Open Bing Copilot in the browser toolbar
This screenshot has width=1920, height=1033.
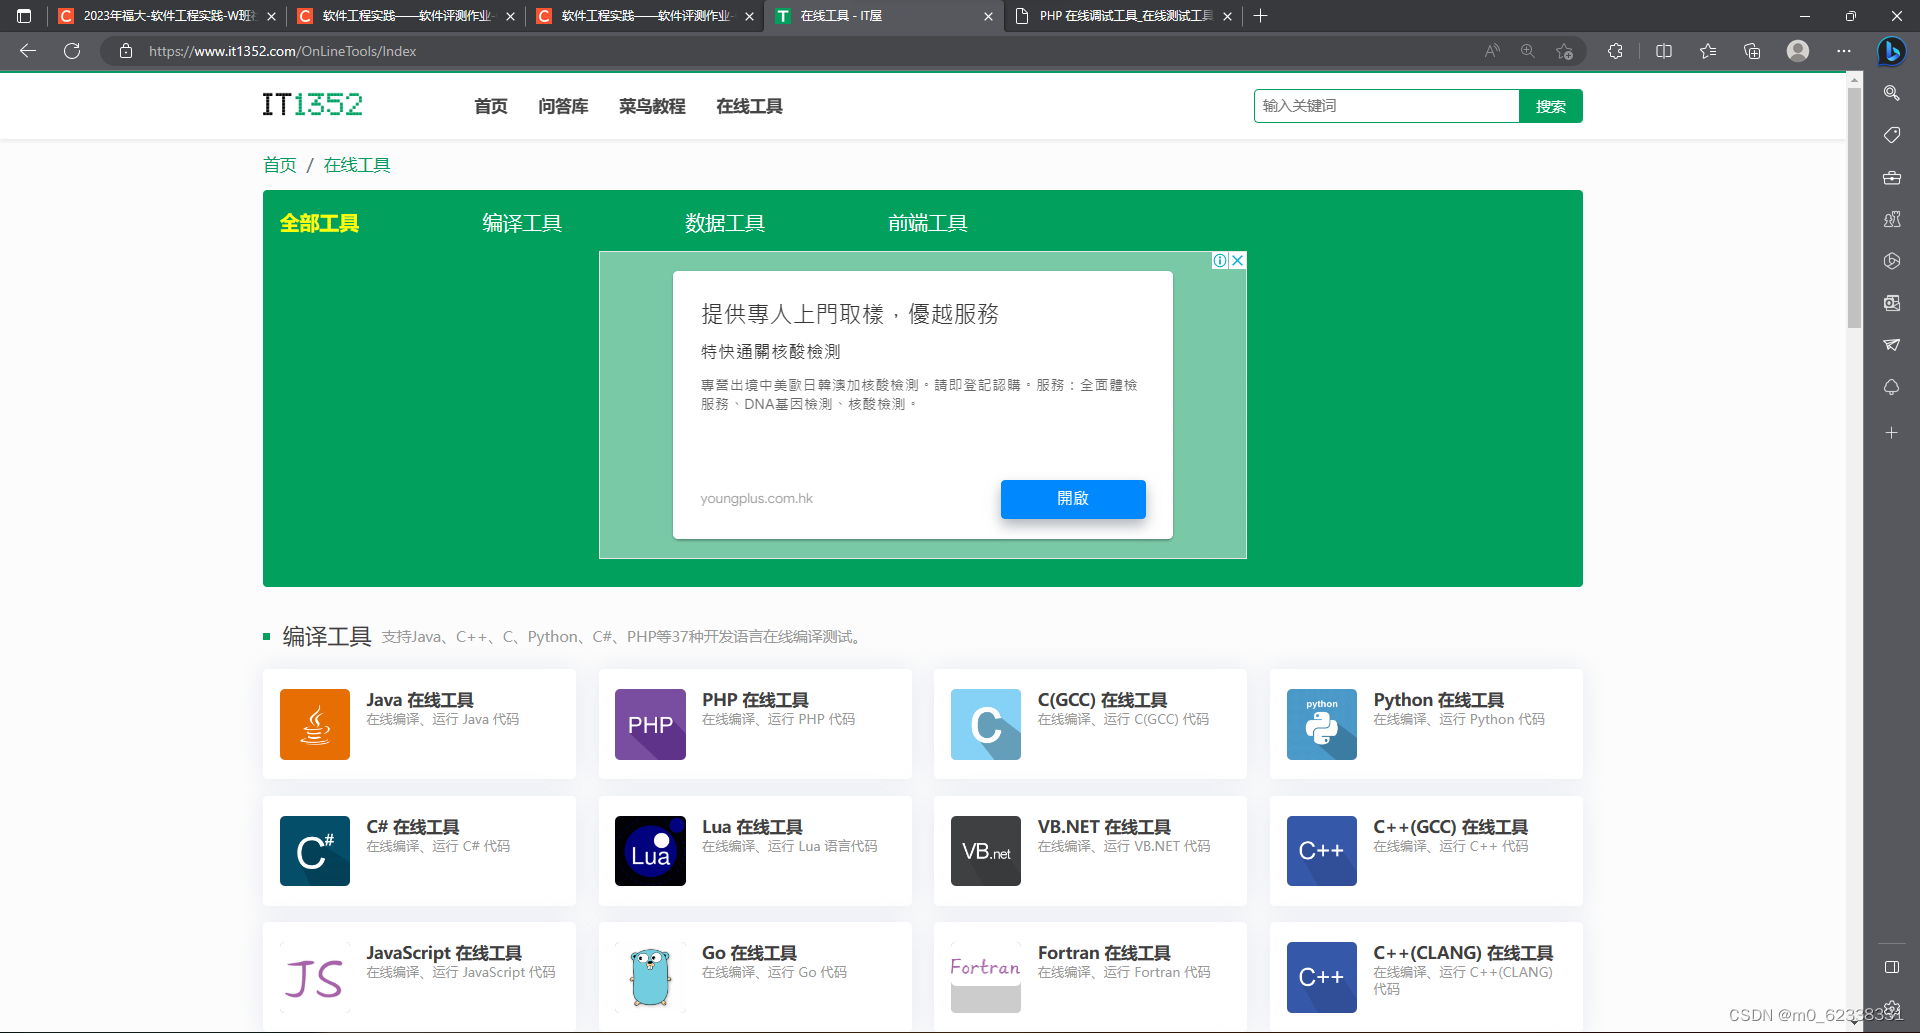(x=1891, y=51)
